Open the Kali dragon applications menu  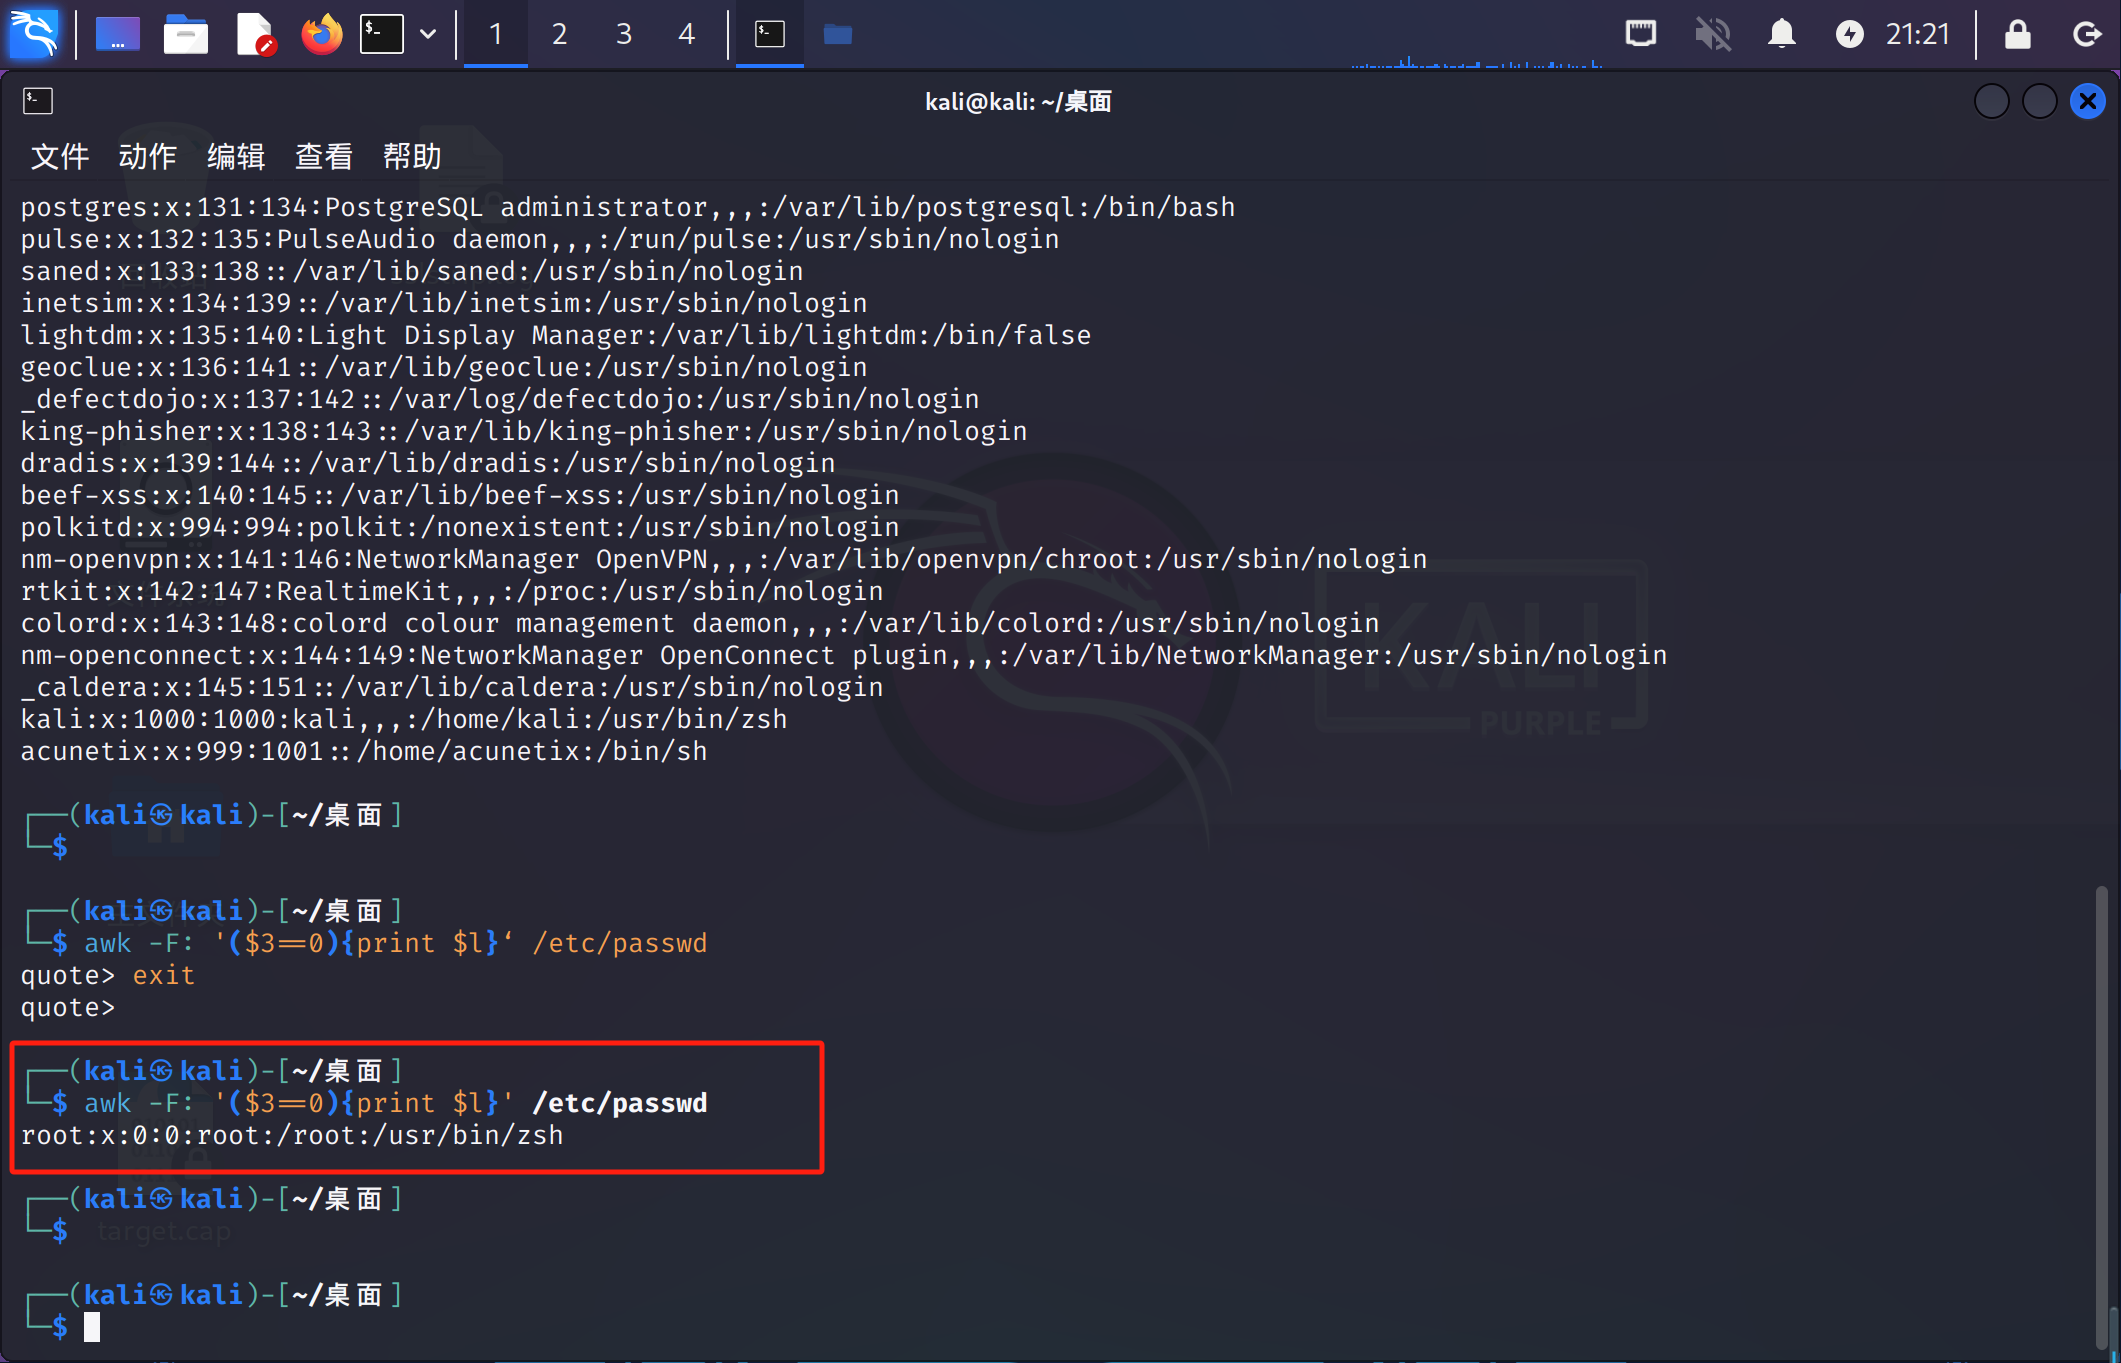tap(33, 34)
